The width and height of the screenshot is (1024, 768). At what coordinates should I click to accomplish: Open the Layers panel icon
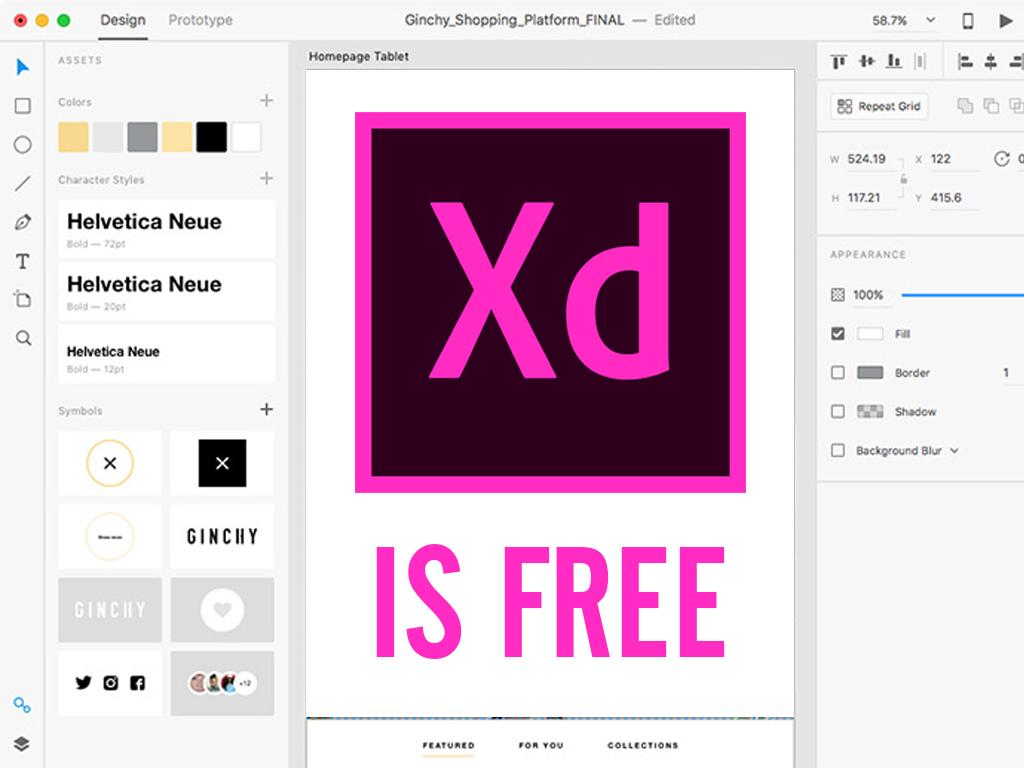tap(22, 744)
